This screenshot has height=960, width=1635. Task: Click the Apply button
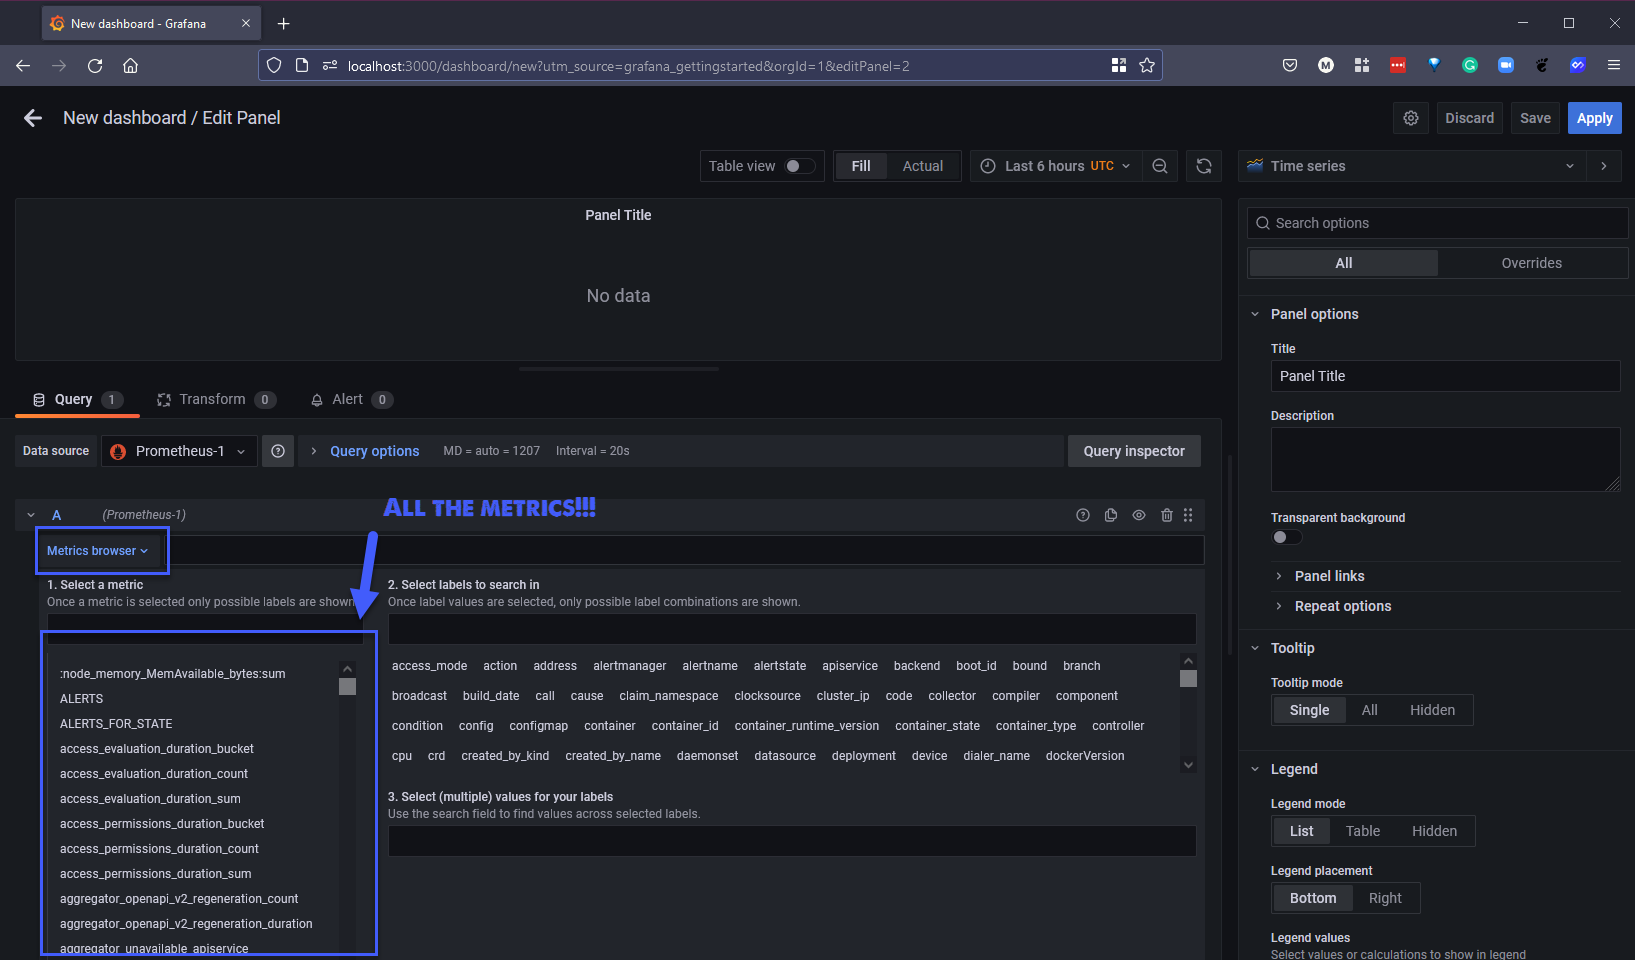pos(1594,118)
